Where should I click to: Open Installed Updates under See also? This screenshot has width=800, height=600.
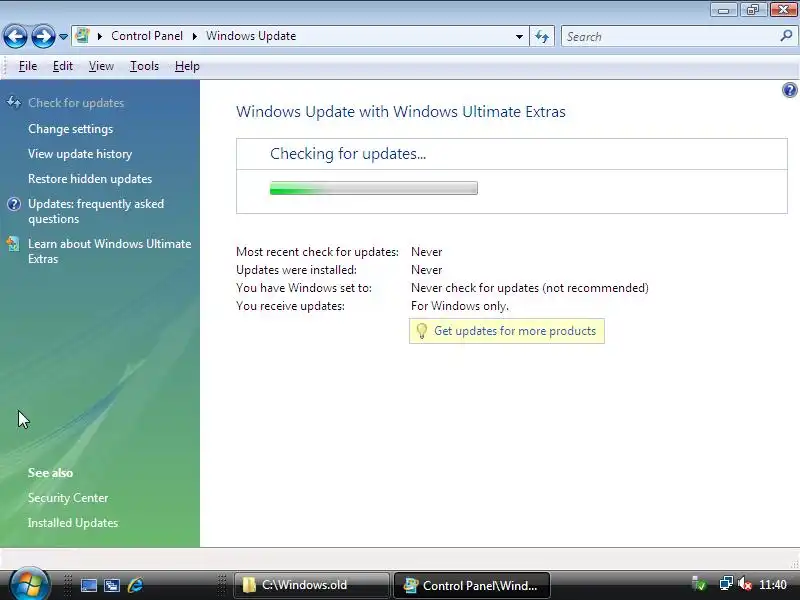(72, 522)
